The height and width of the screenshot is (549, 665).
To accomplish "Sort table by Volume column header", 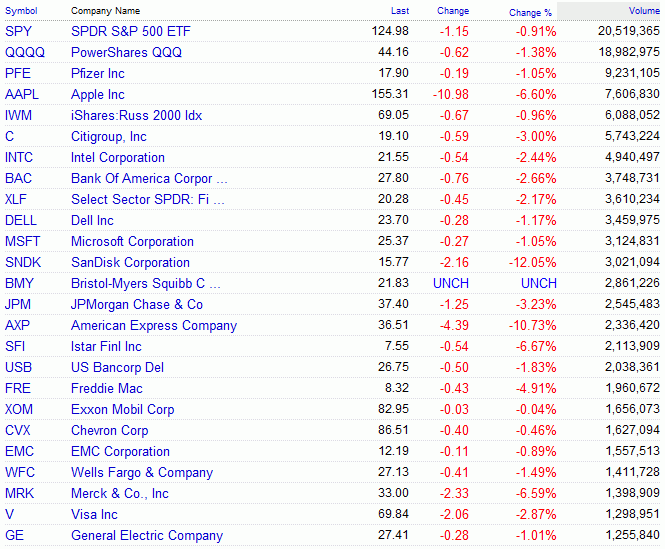I will 642,11.
